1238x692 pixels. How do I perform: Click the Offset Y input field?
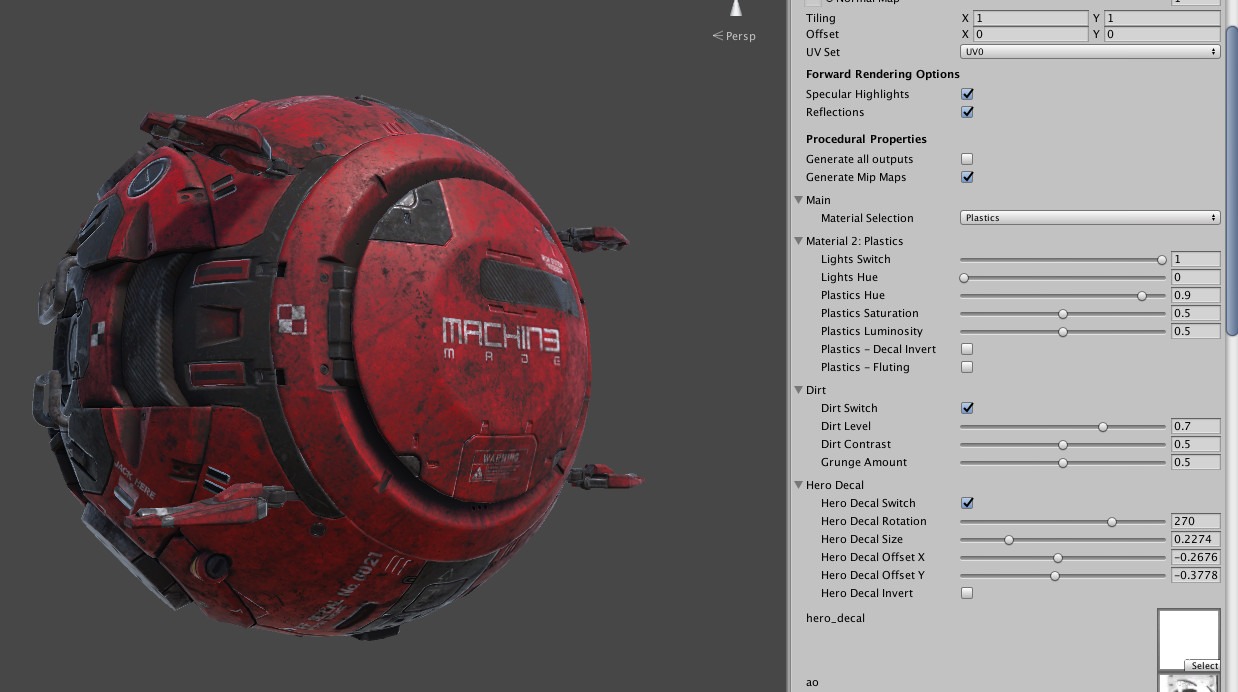1162,34
